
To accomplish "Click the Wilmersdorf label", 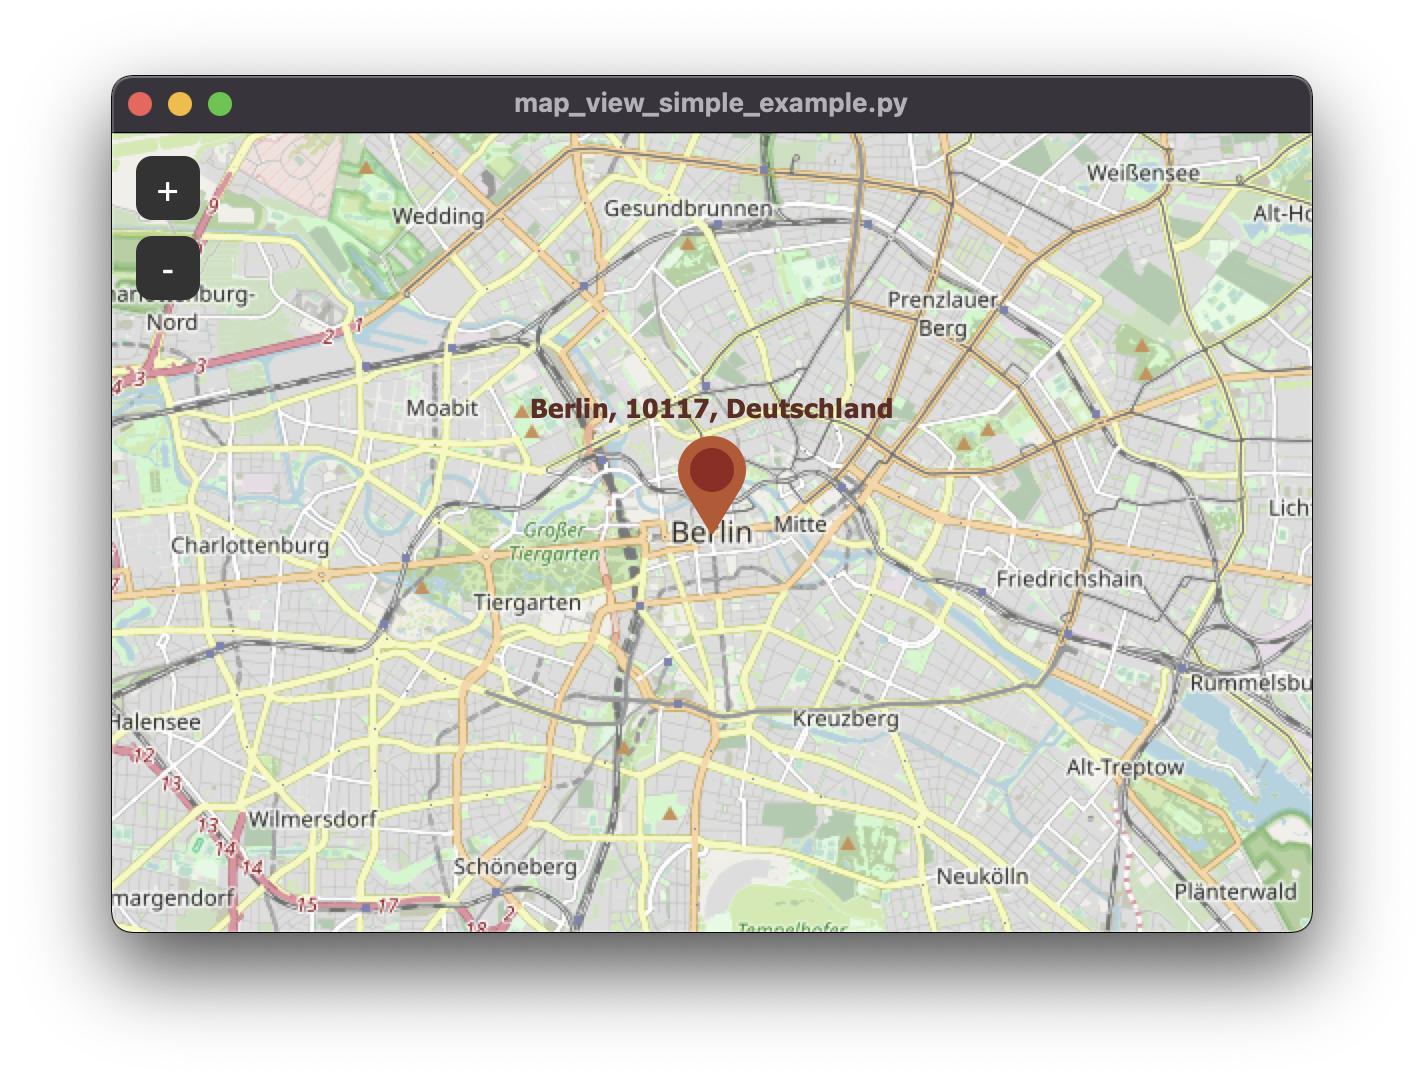I will click(312, 818).
